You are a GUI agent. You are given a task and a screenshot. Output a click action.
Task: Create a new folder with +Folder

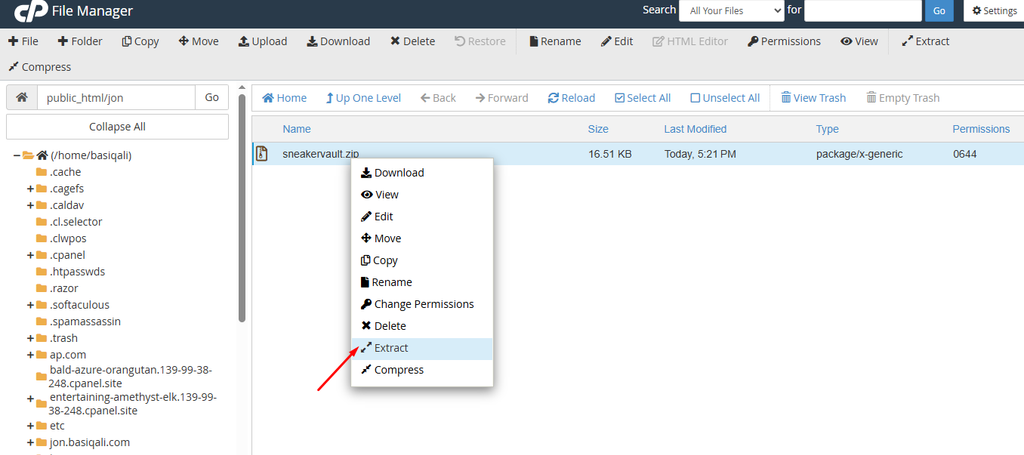click(x=80, y=41)
